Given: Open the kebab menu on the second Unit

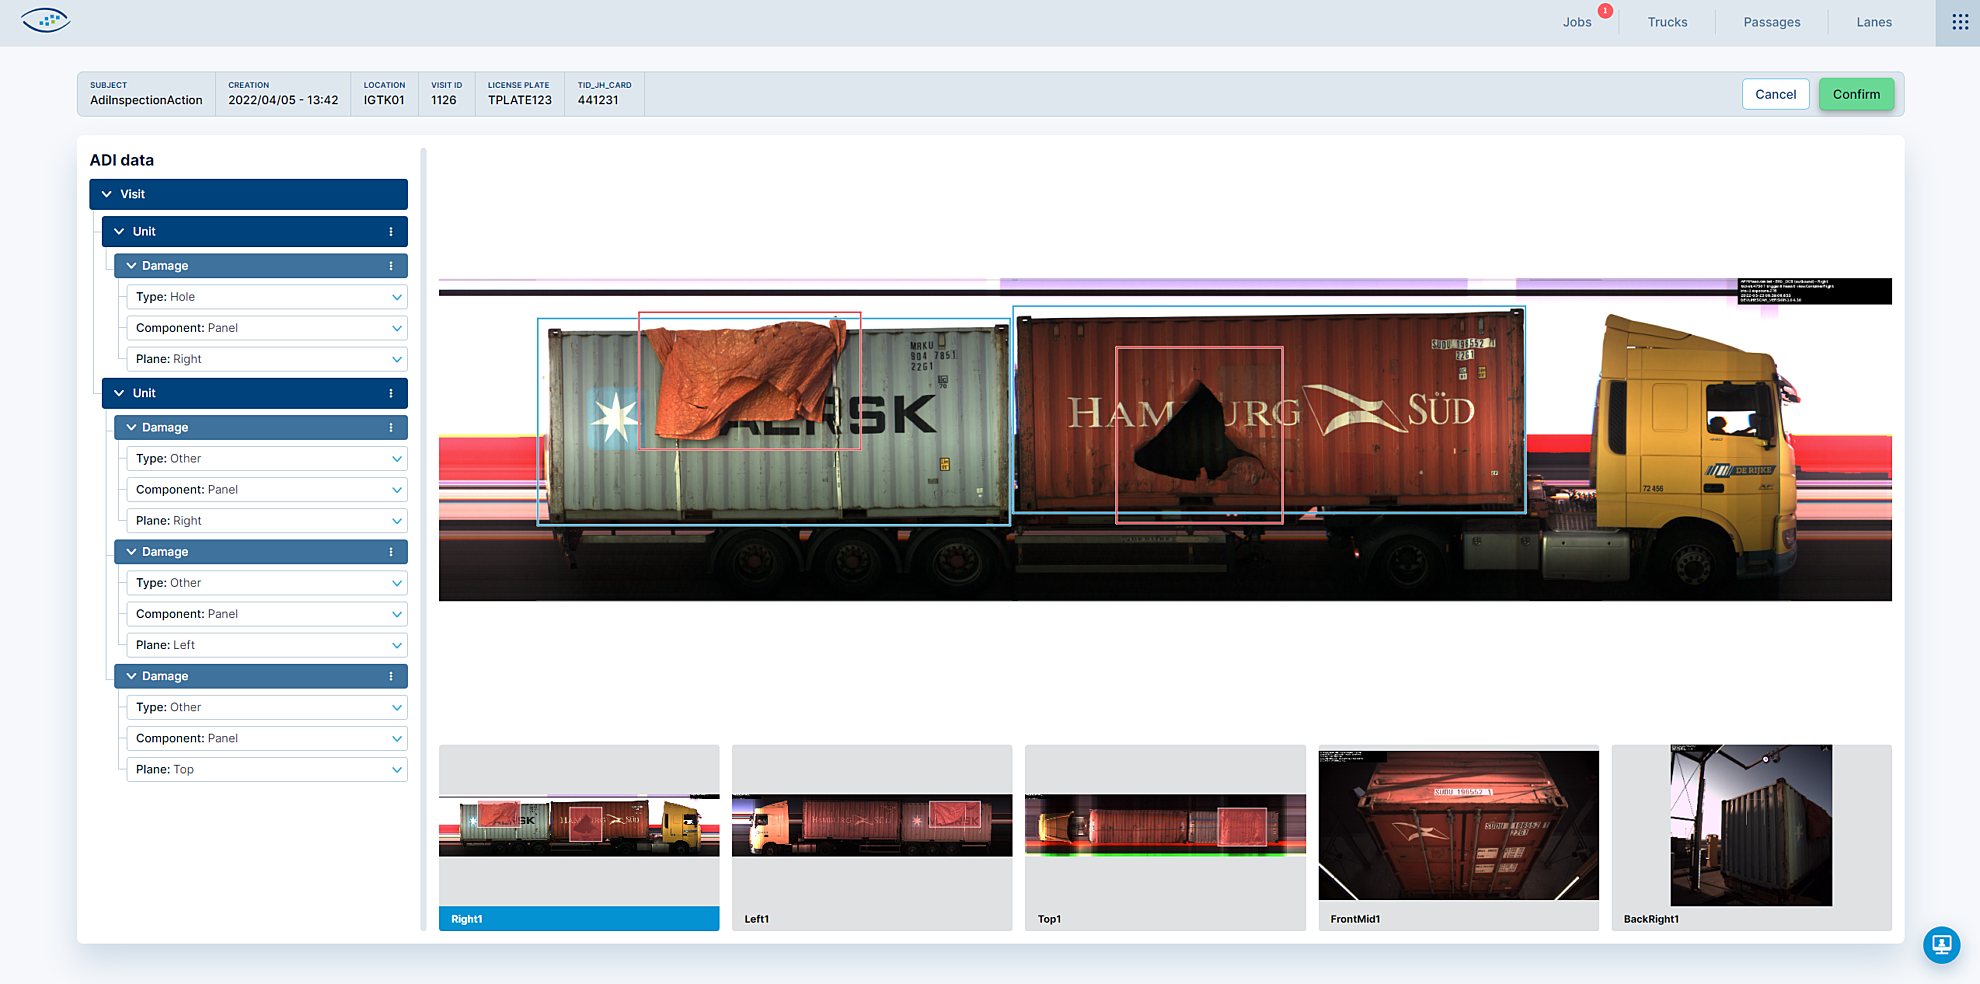Looking at the screenshot, I should tap(391, 393).
